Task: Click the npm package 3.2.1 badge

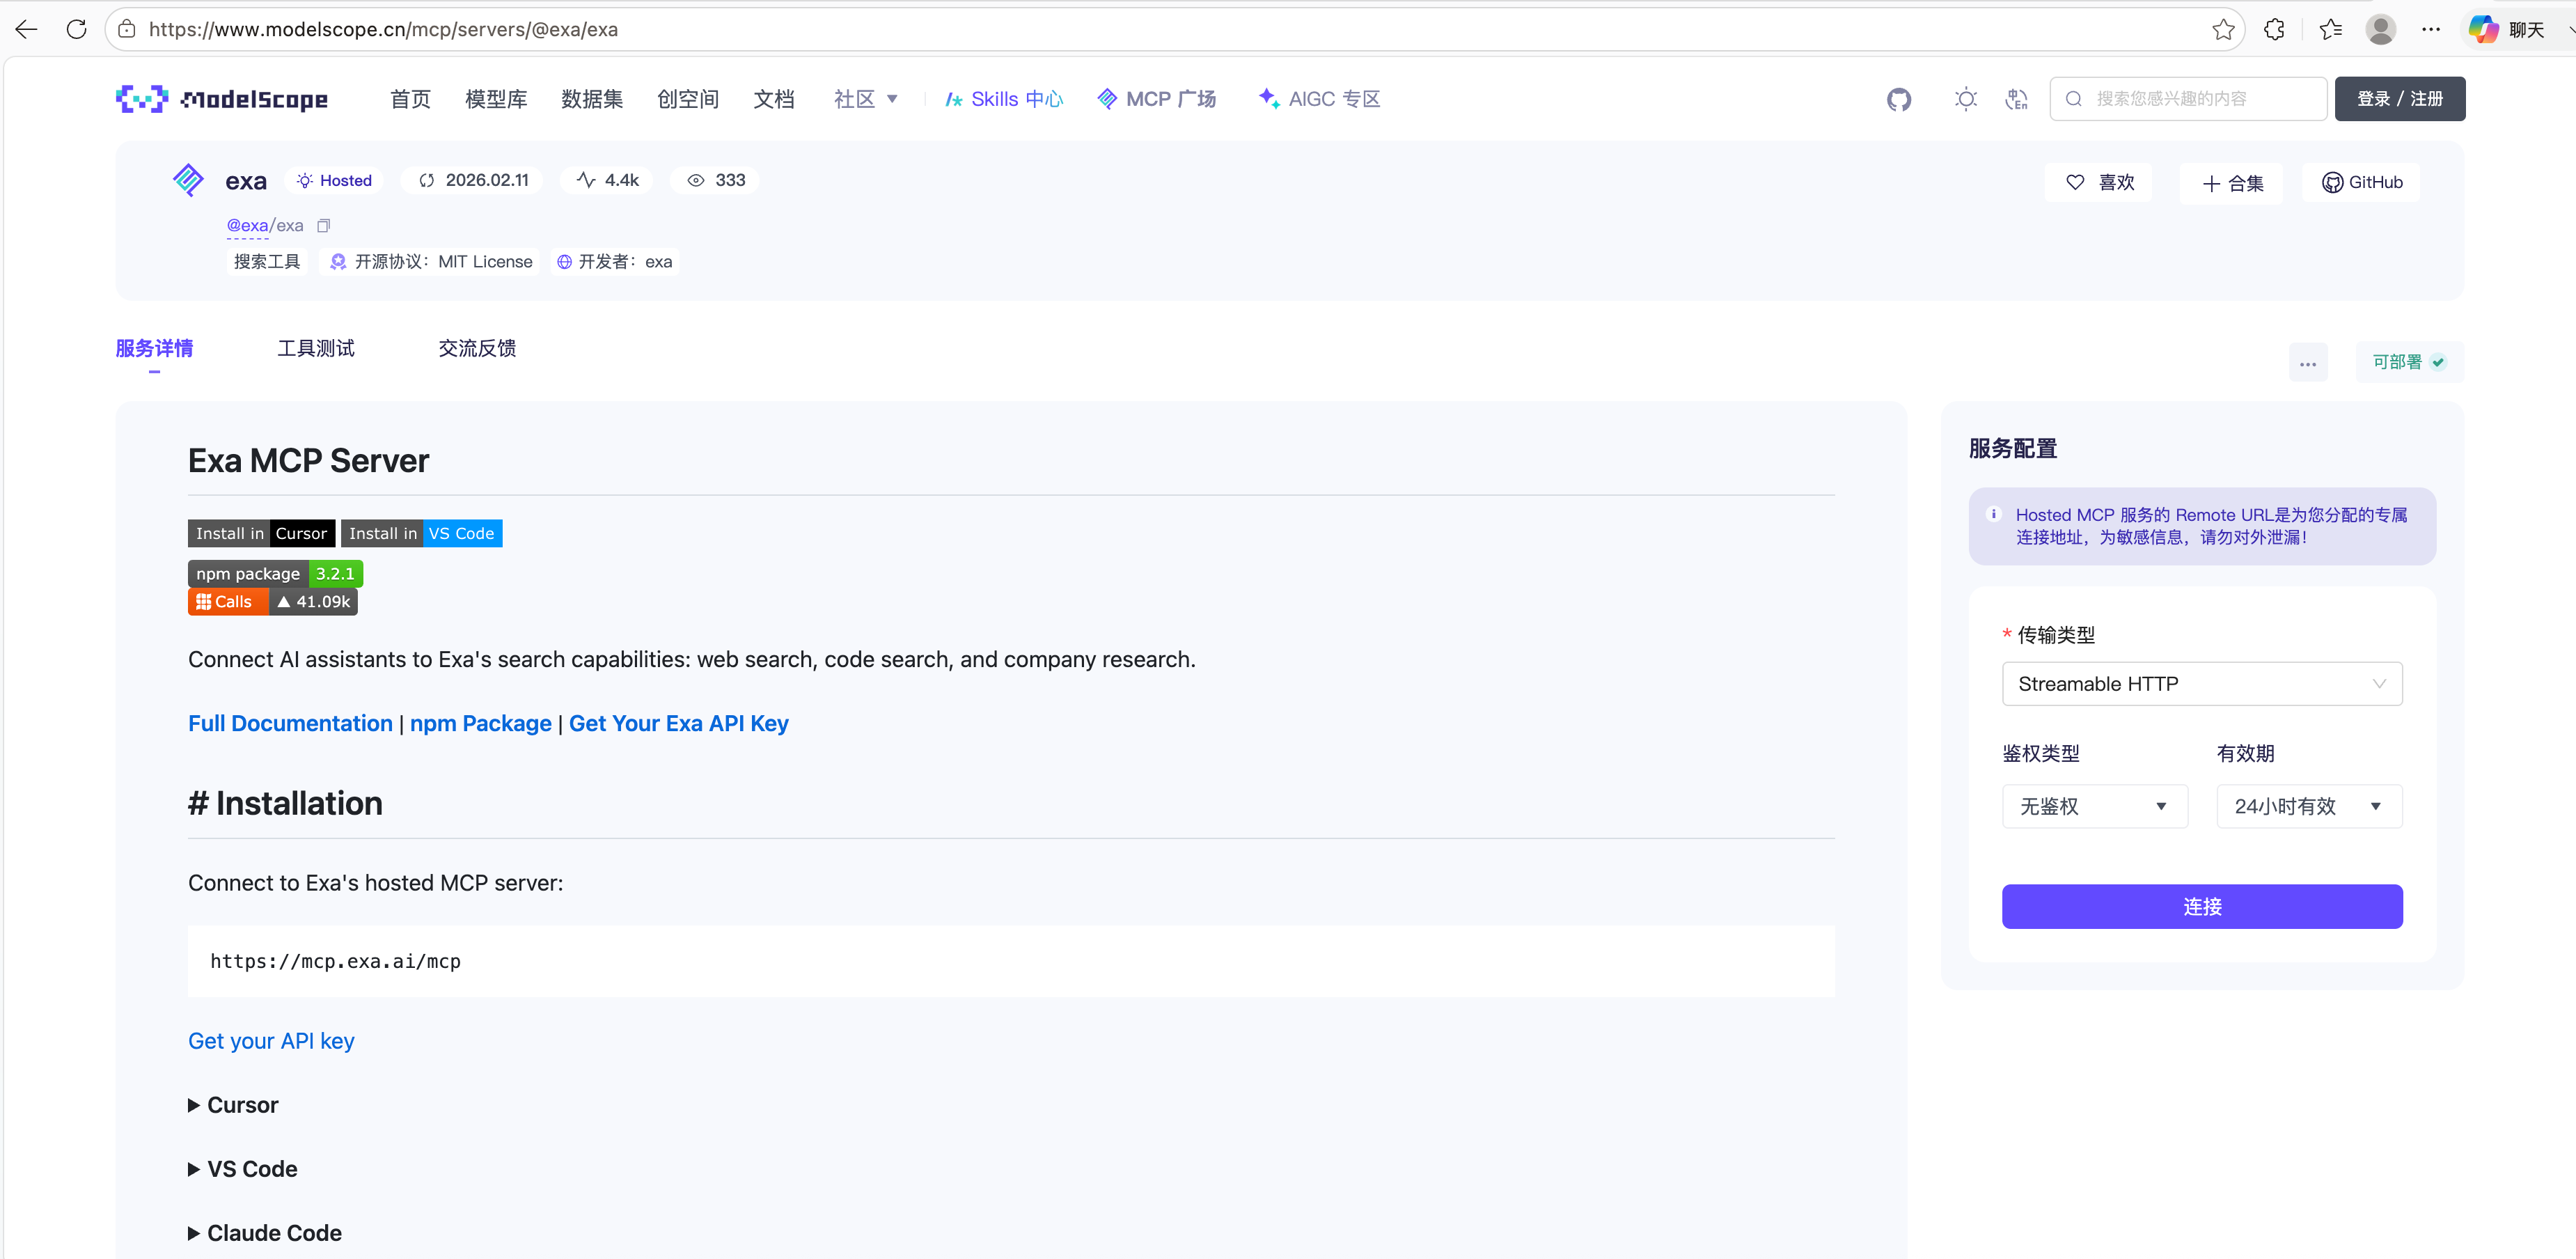Action: [x=275, y=573]
